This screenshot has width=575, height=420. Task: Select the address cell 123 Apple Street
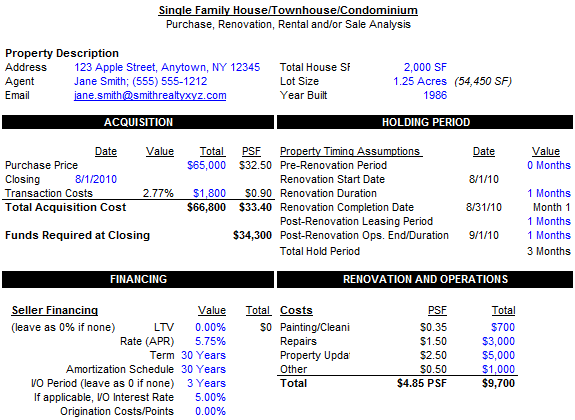(x=167, y=67)
